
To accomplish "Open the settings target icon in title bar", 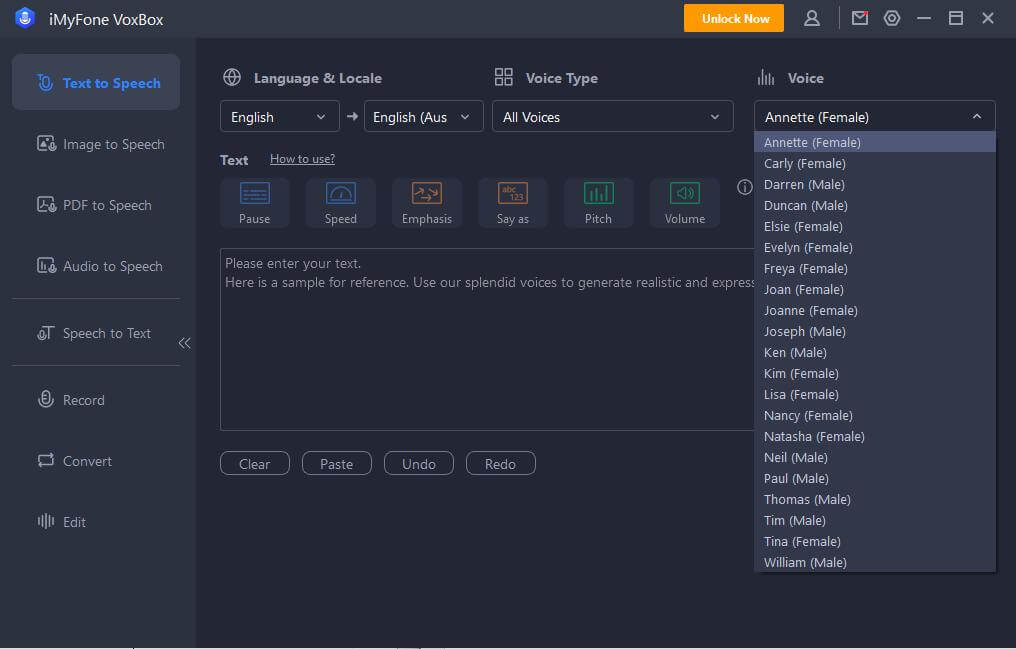I will pos(892,18).
